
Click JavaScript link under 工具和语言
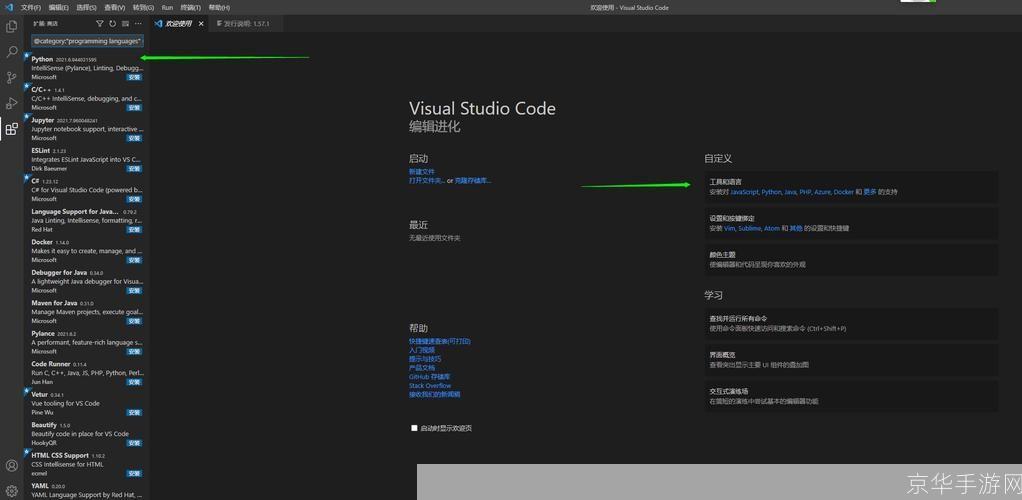tap(744, 192)
